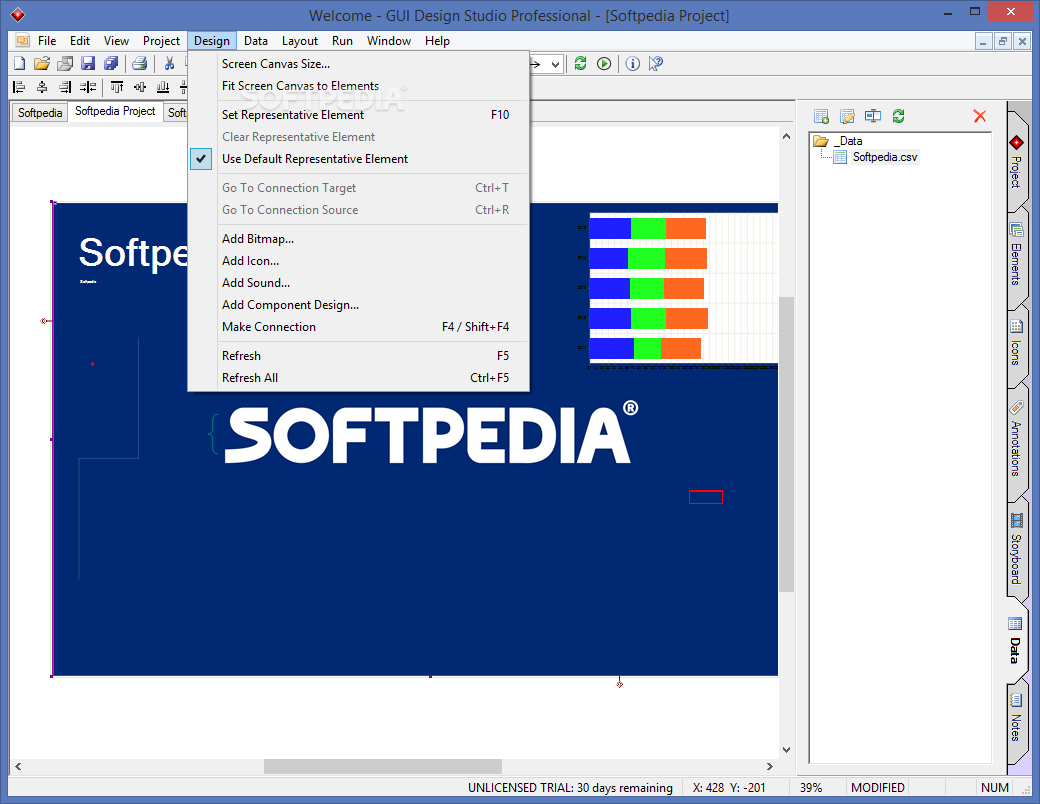This screenshot has width=1040, height=804.
Task: Click the red Delete X in Data panel
Action: [x=980, y=116]
